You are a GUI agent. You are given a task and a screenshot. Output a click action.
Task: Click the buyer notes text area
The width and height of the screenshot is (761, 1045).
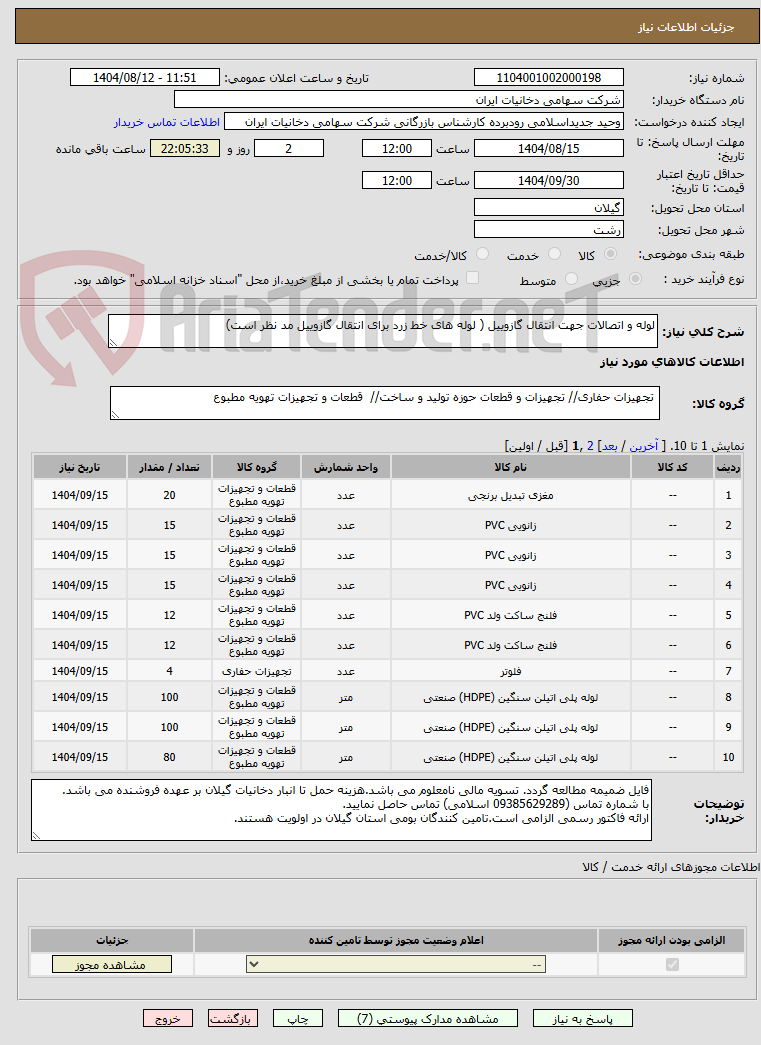tap(341, 810)
